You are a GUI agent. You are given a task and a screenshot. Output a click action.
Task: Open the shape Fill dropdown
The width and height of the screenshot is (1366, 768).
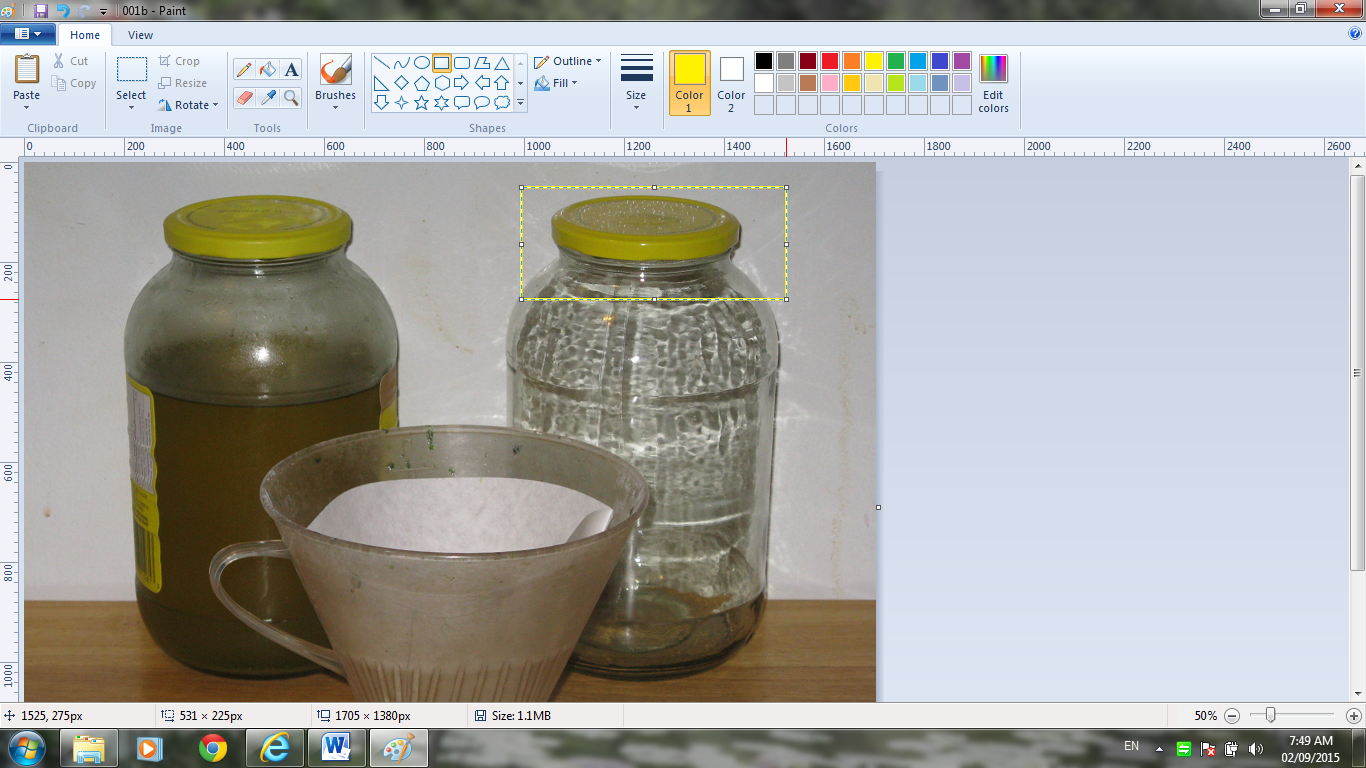point(556,83)
